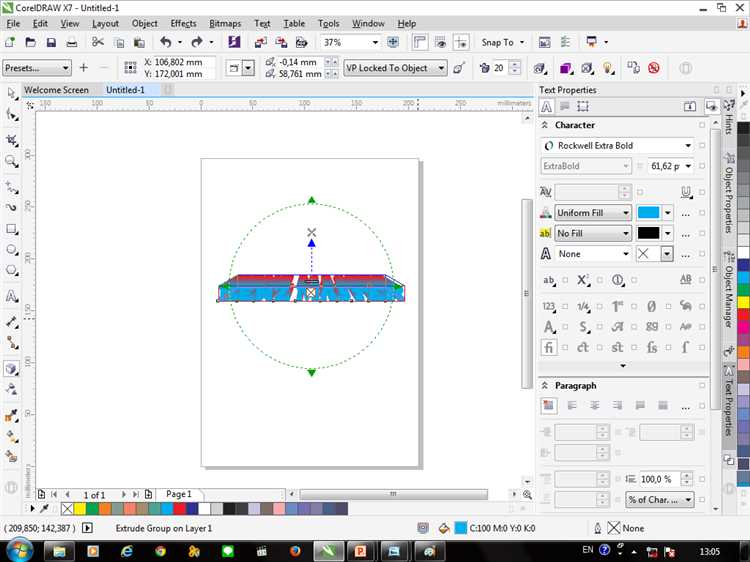Image resolution: width=750 pixels, height=562 pixels.
Task: Click the Clear Extrude red icon
Action: point(654,68)
